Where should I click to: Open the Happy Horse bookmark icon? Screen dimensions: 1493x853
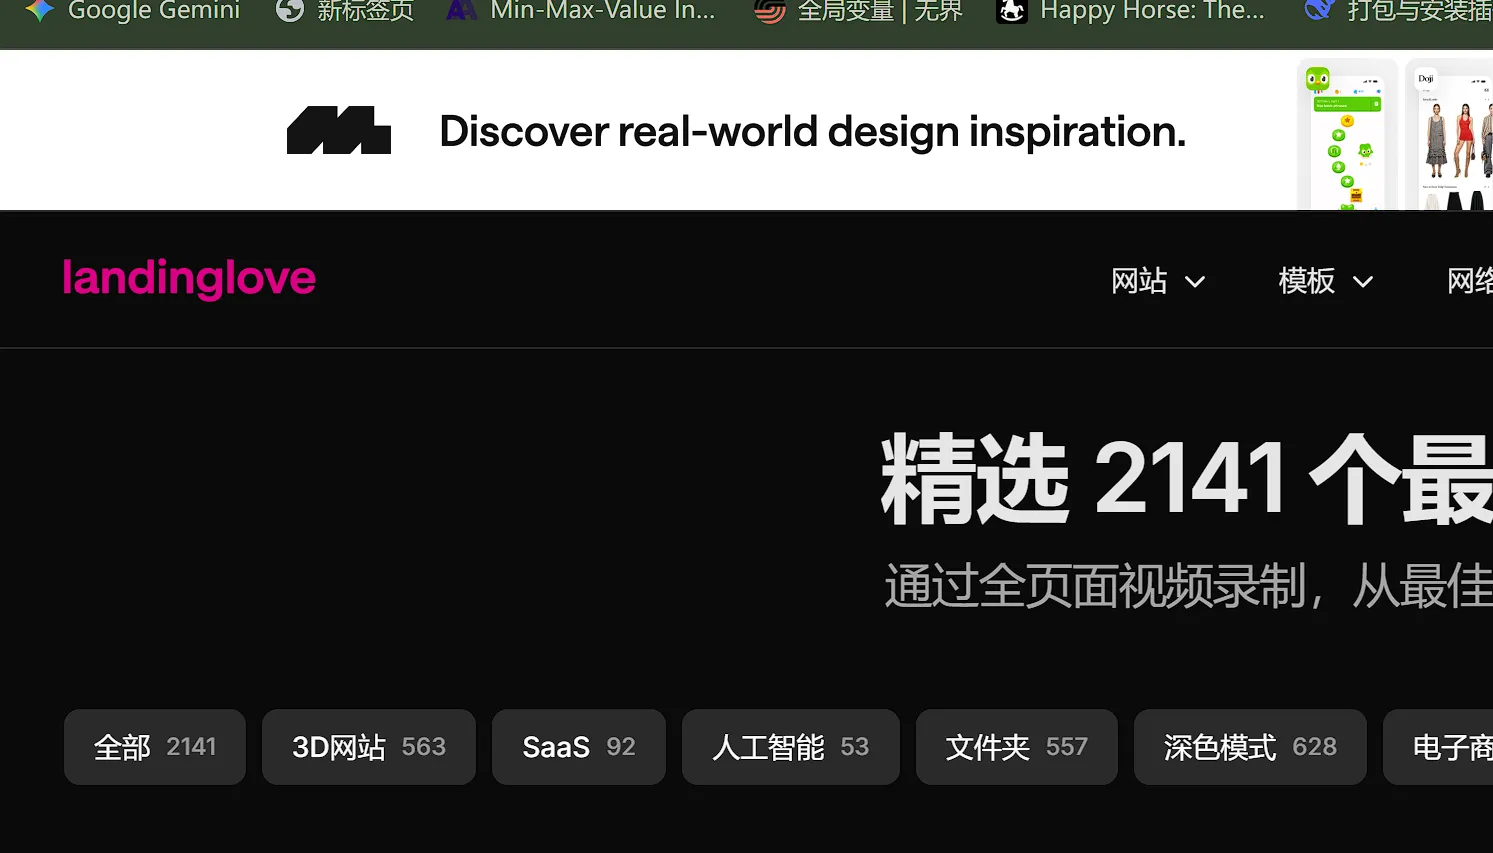pyautogui.click(x=1012, y=10)
